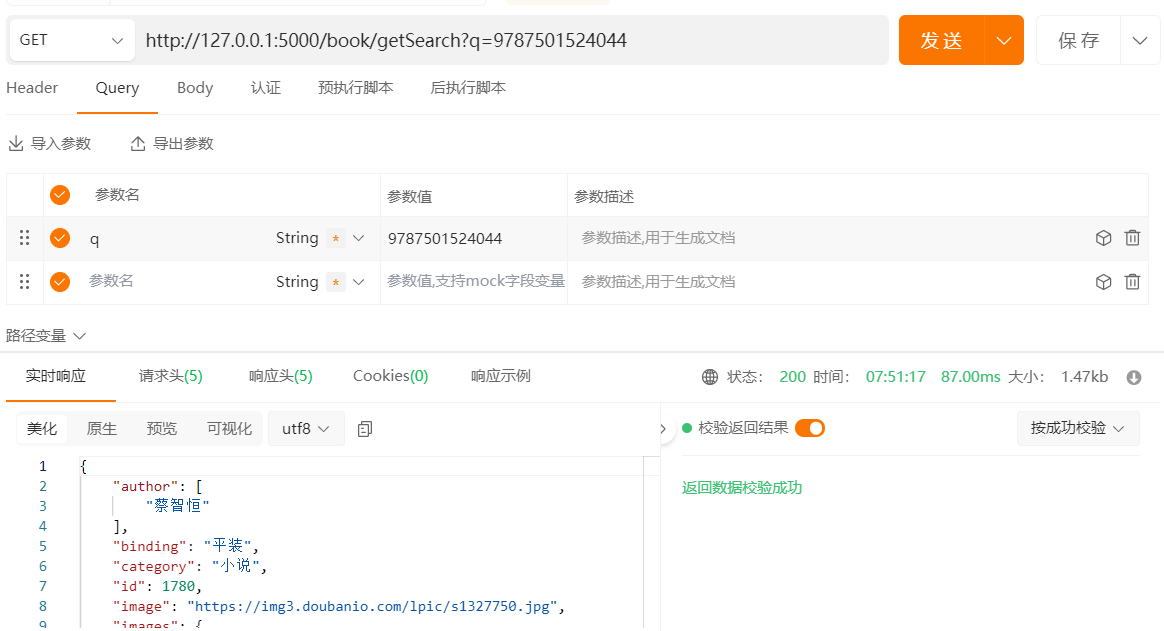Open String type dropdown for empty row
1164x631 pixels.
click(359, 282)
